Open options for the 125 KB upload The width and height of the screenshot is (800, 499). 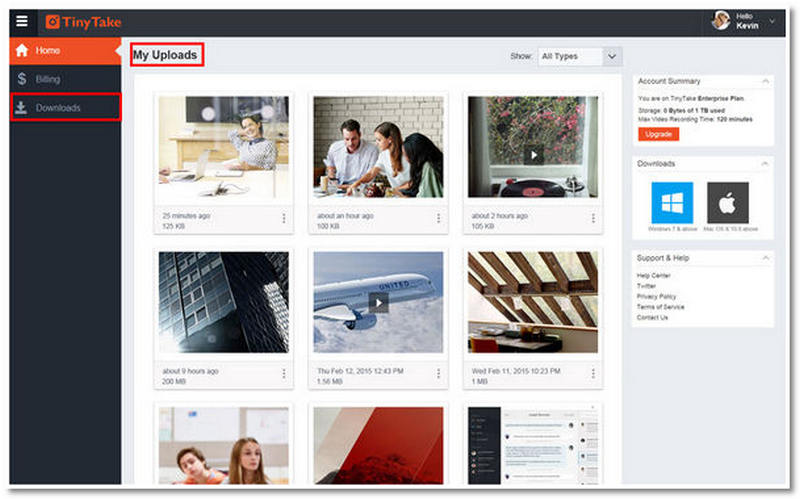(284, 219)
